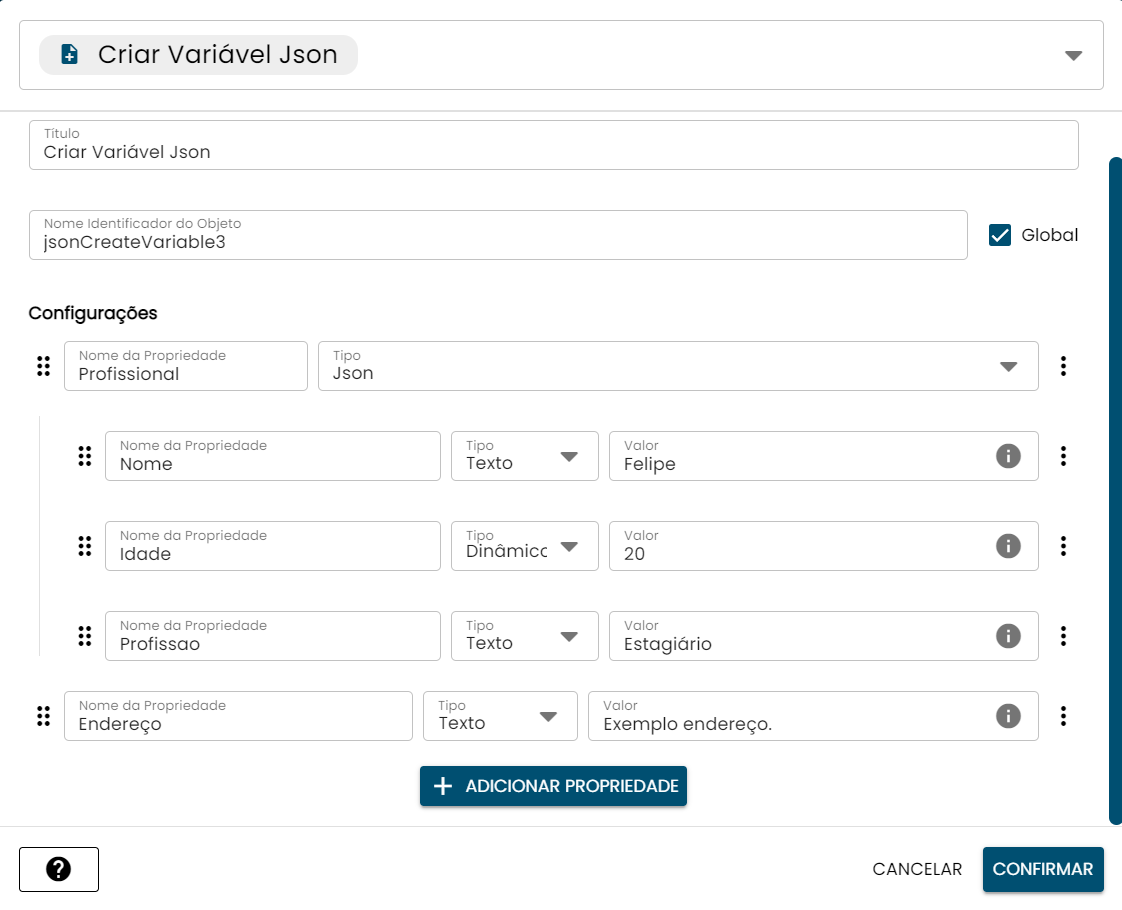Click the drag handle of the Profissional row

tap(43, 366)
